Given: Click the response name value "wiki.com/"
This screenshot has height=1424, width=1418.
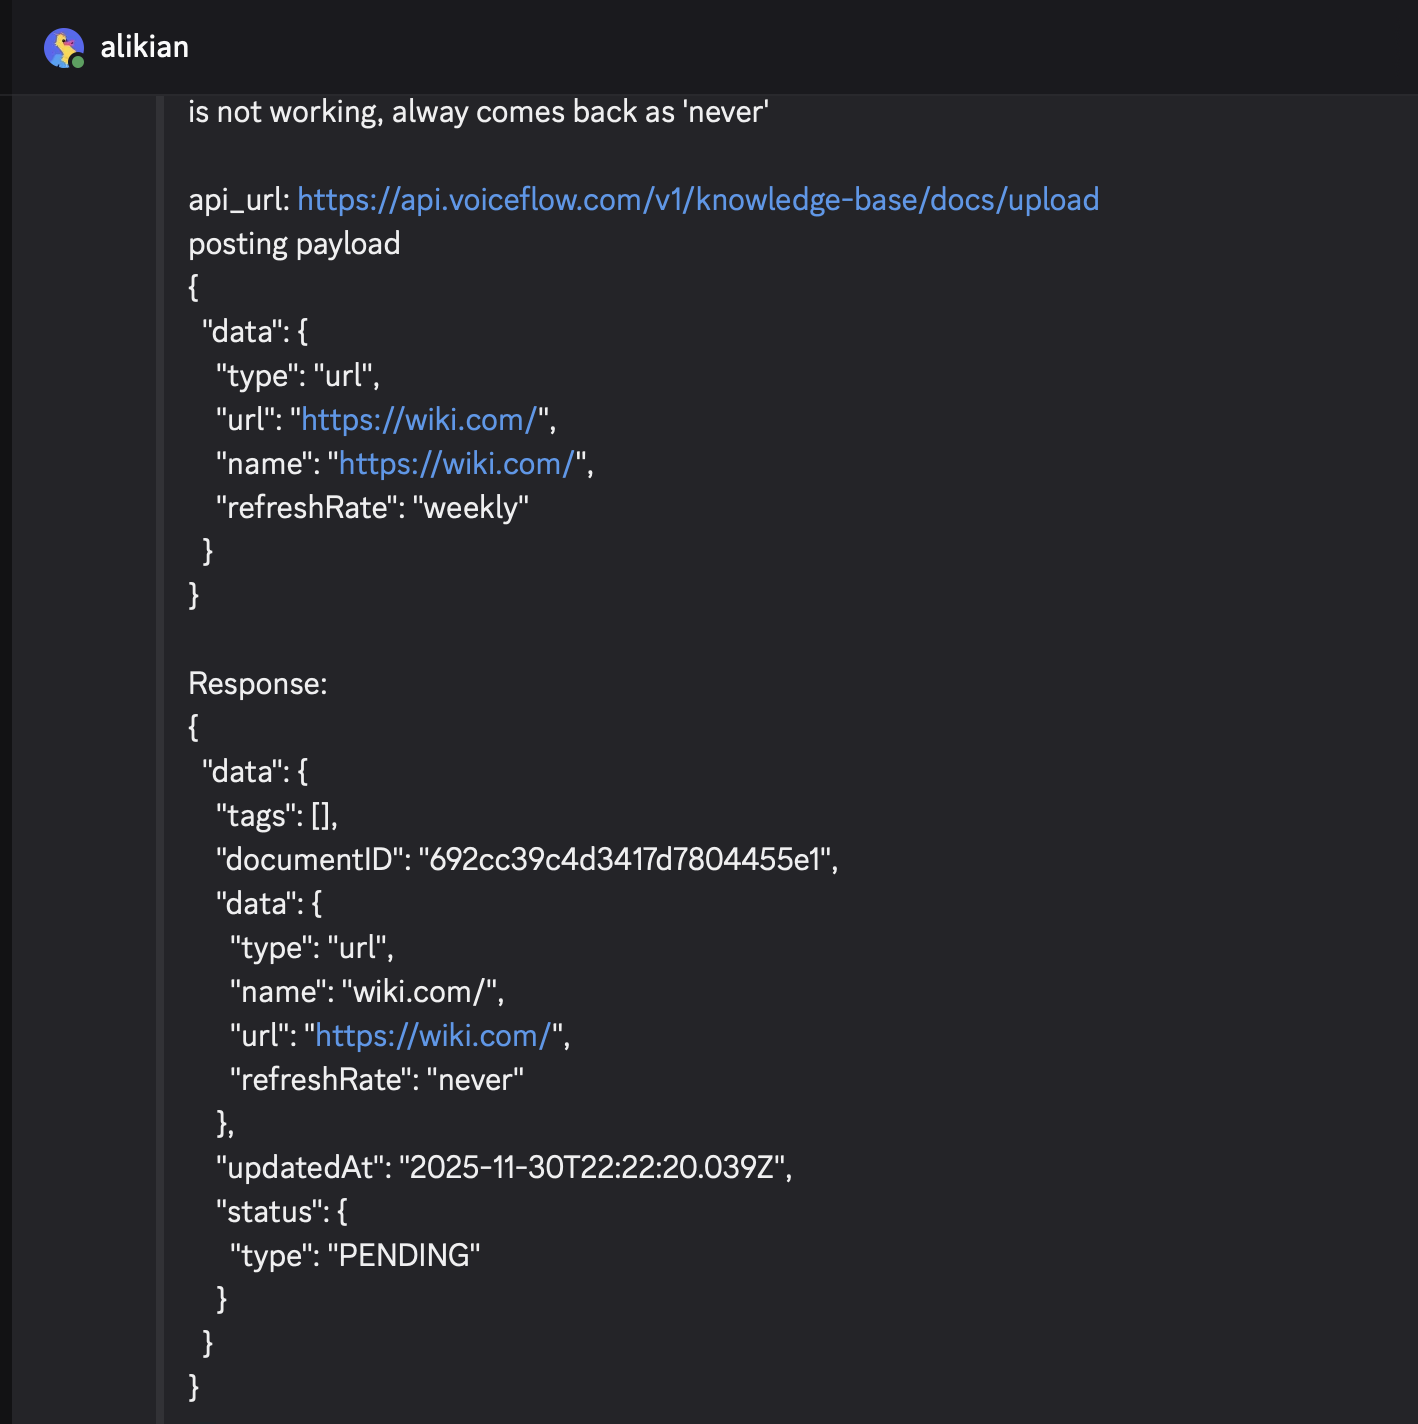Looking at the screenshot, I should pos(422,992).
